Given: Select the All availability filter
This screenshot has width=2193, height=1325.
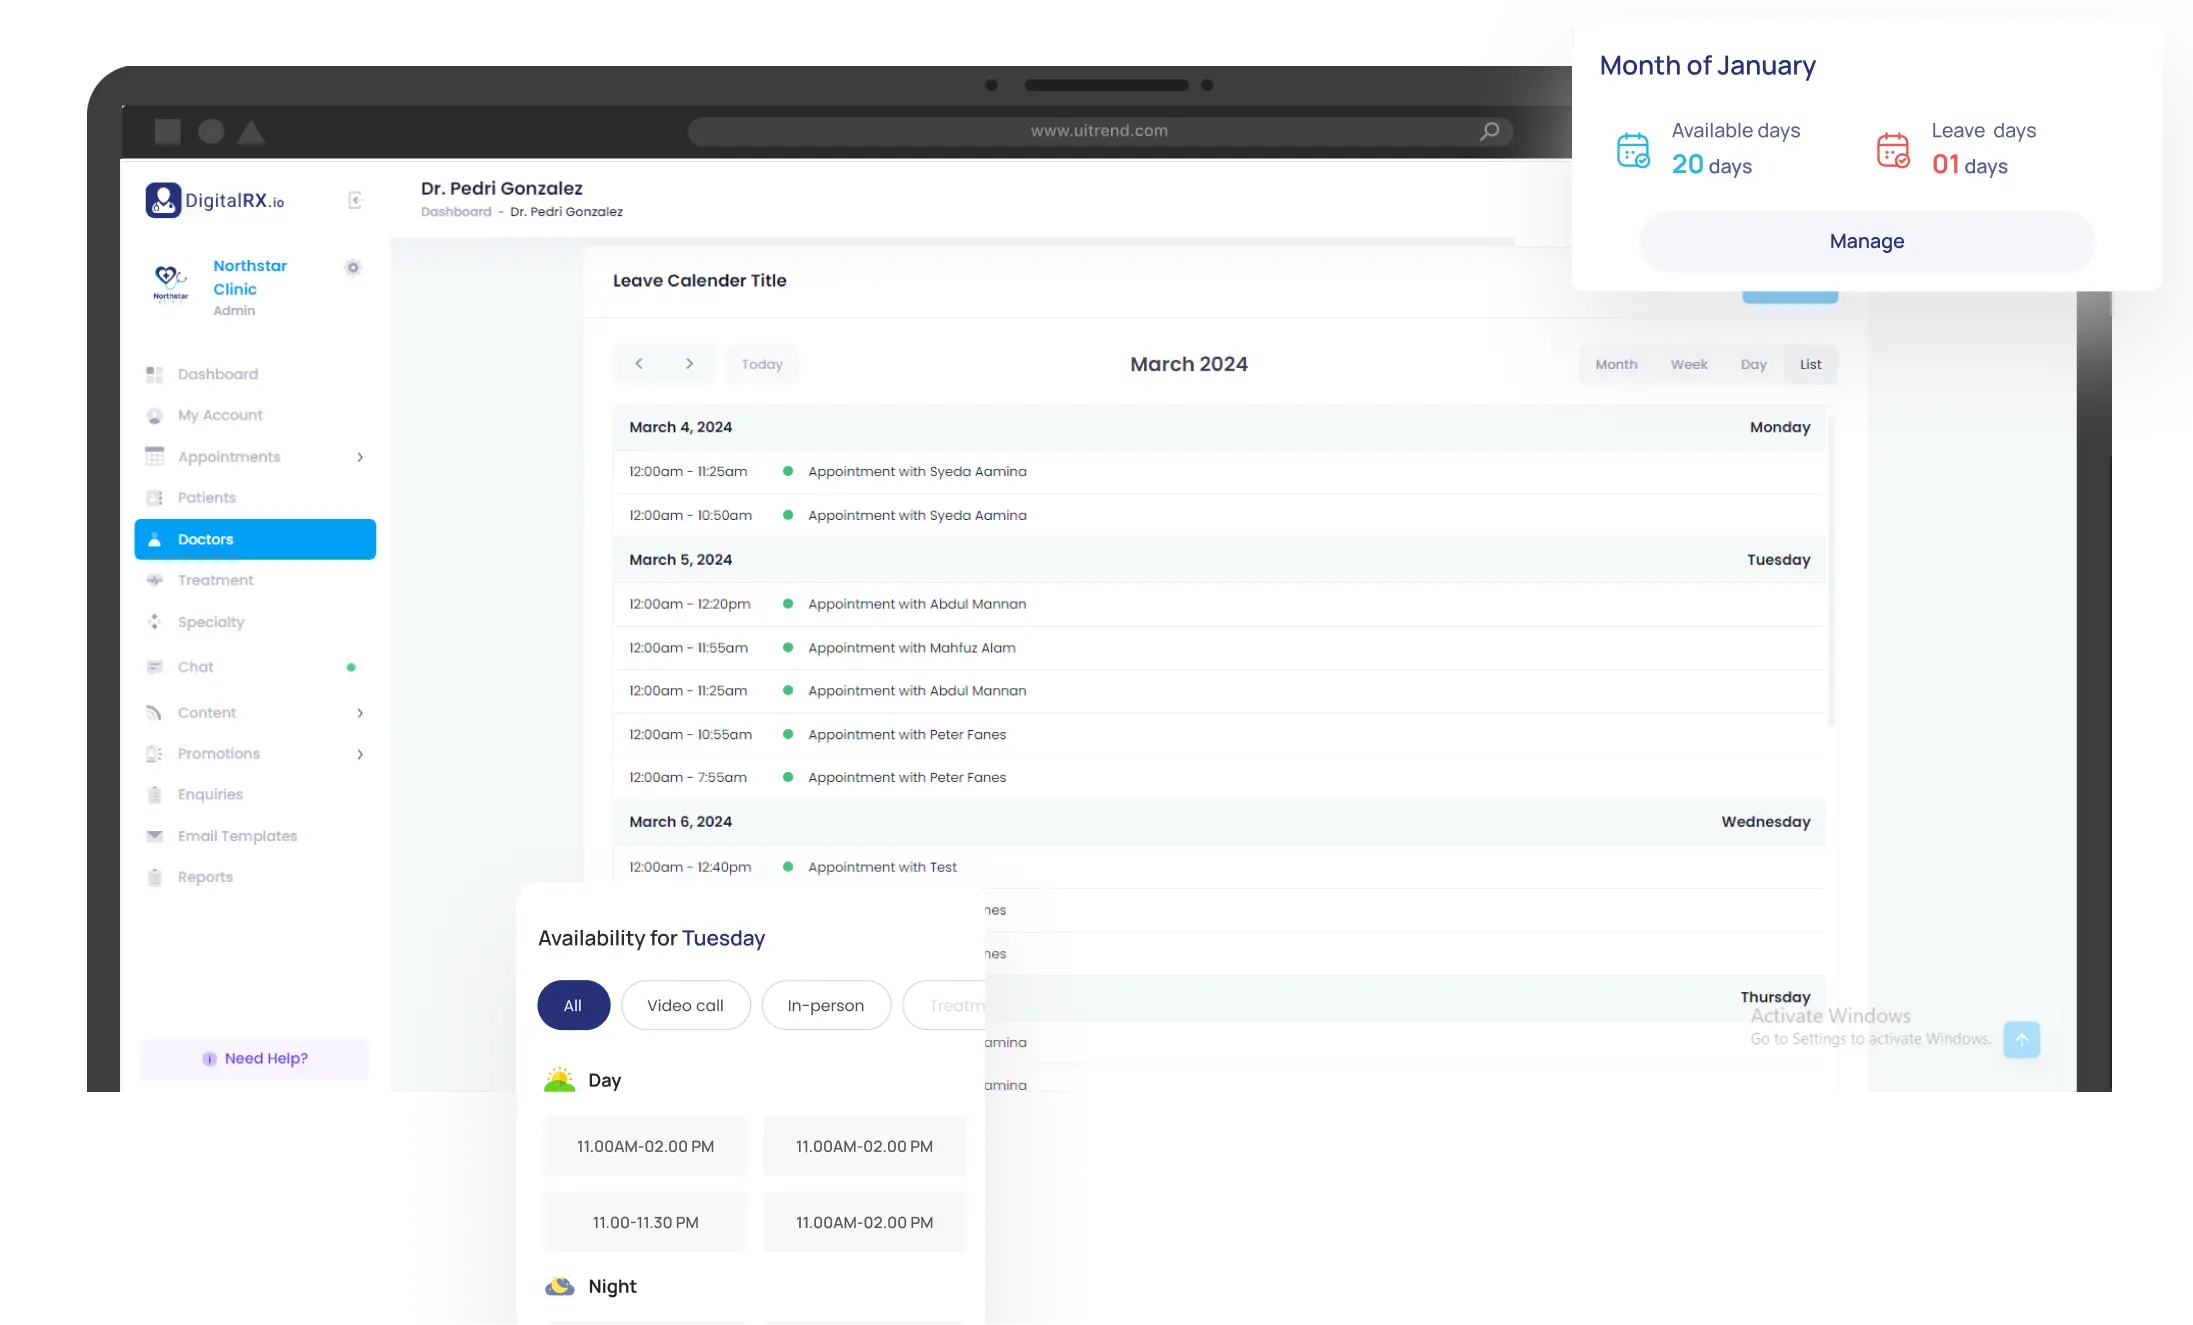Looking at the screenshot, I should (573, 1005).
